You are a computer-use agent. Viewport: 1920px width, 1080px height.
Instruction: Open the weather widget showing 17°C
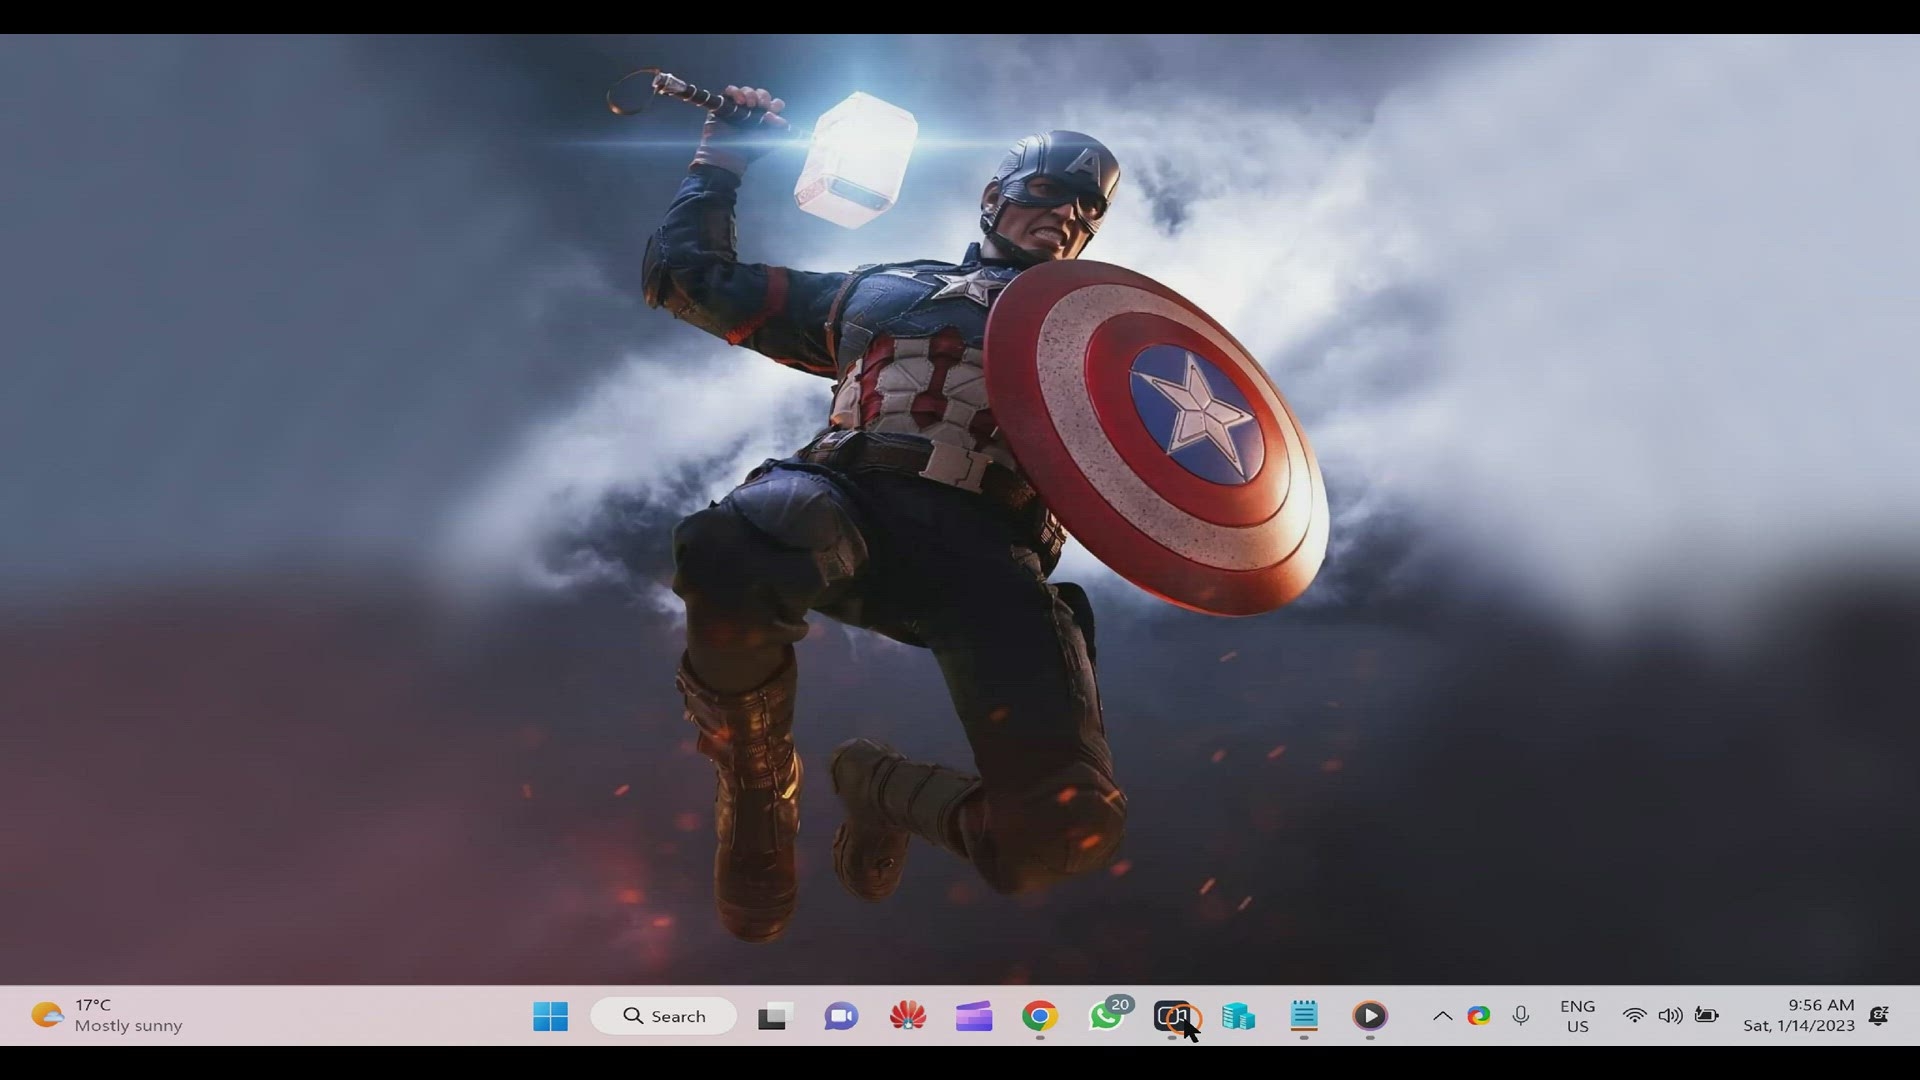click(x=107, y=1015)
